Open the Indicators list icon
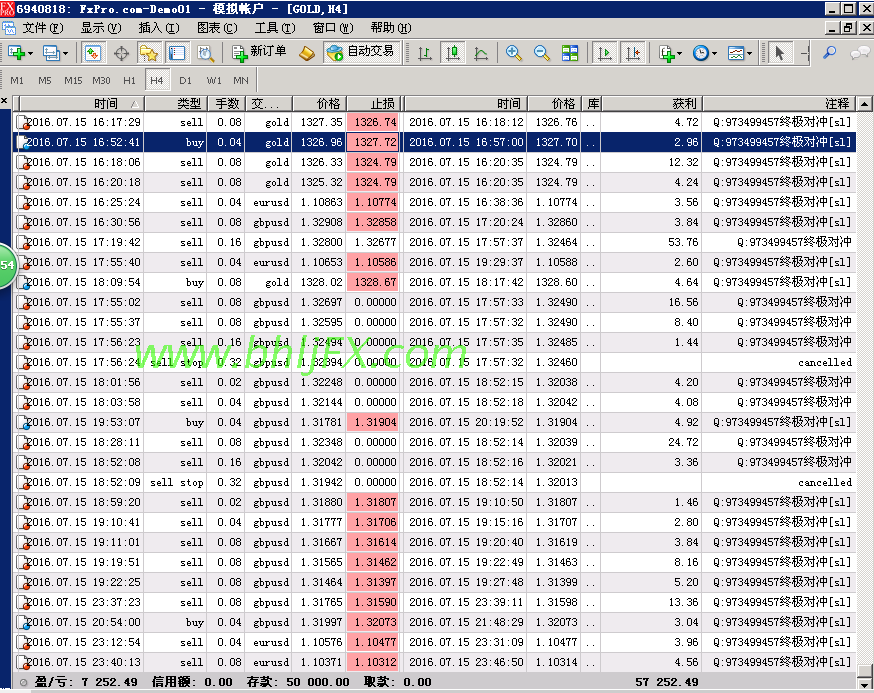The width and height of the screenshot is (874, 693). pyautogui.click(x=667, y=53)
